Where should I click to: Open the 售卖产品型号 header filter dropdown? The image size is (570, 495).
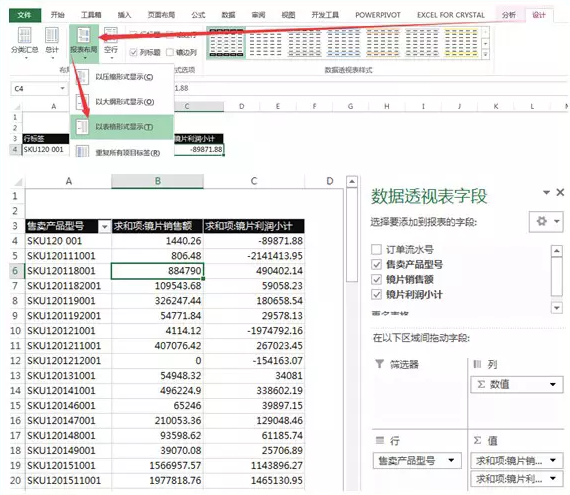tap(105, 226)
